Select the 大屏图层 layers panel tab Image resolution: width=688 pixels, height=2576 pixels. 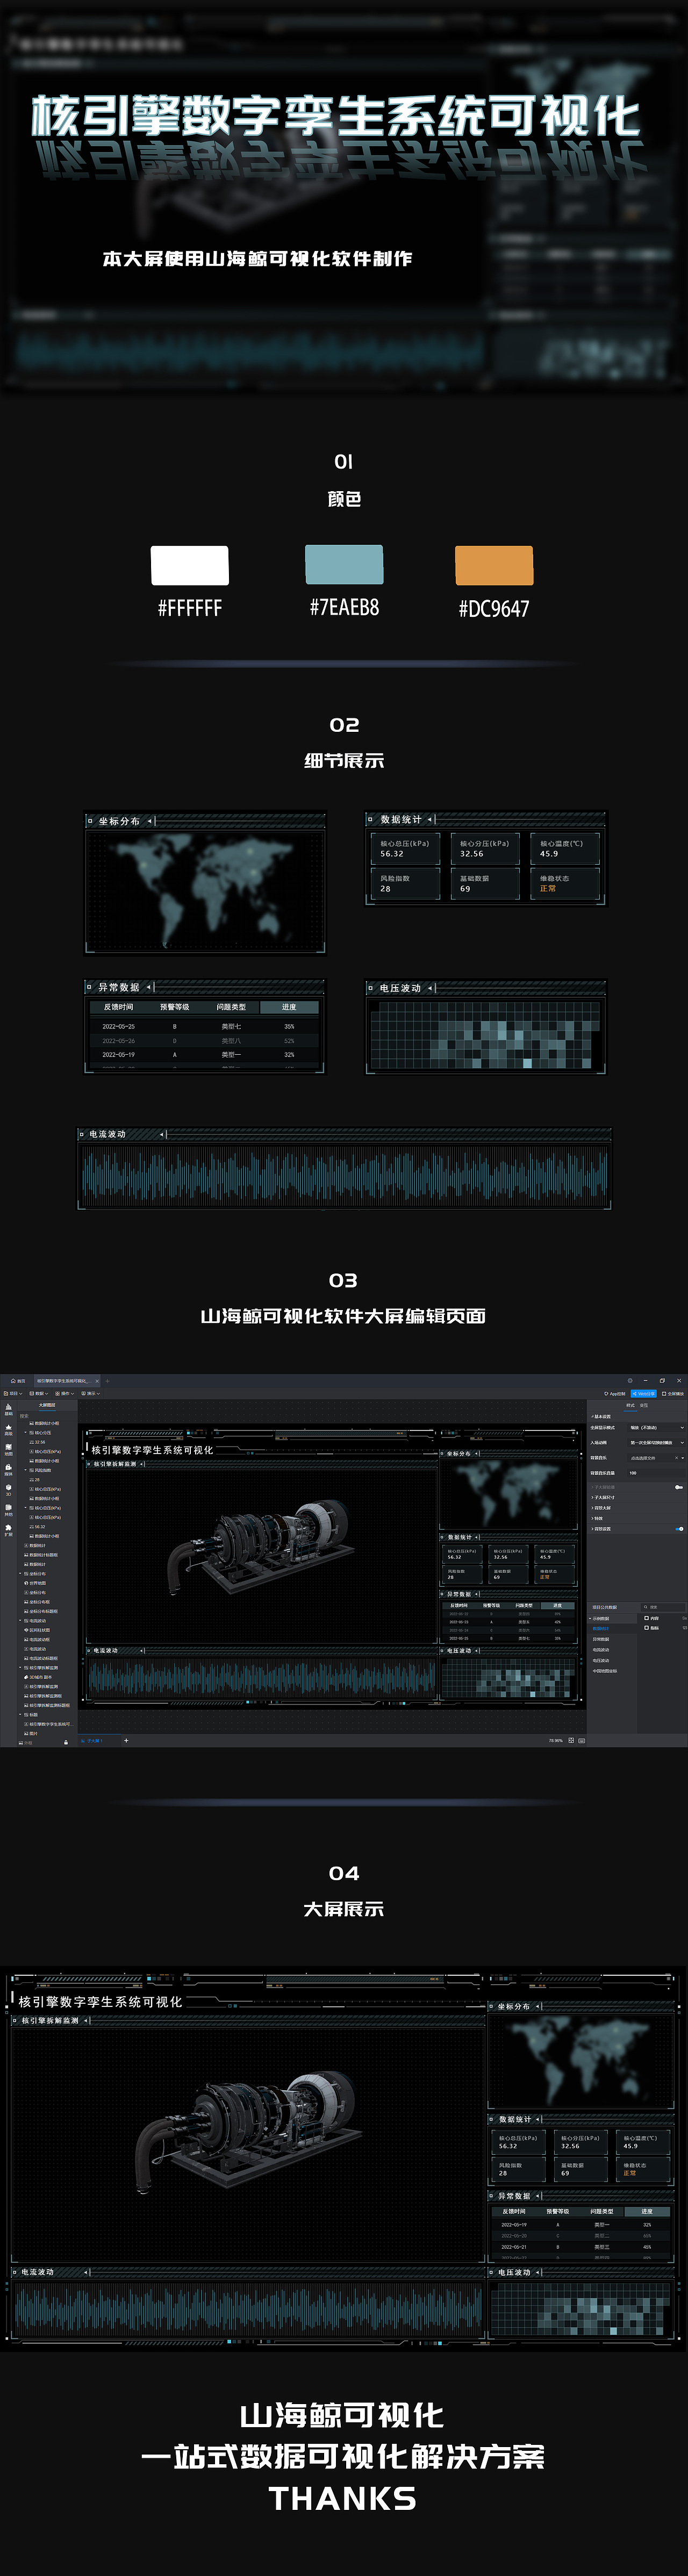[x=47, y=1405]
